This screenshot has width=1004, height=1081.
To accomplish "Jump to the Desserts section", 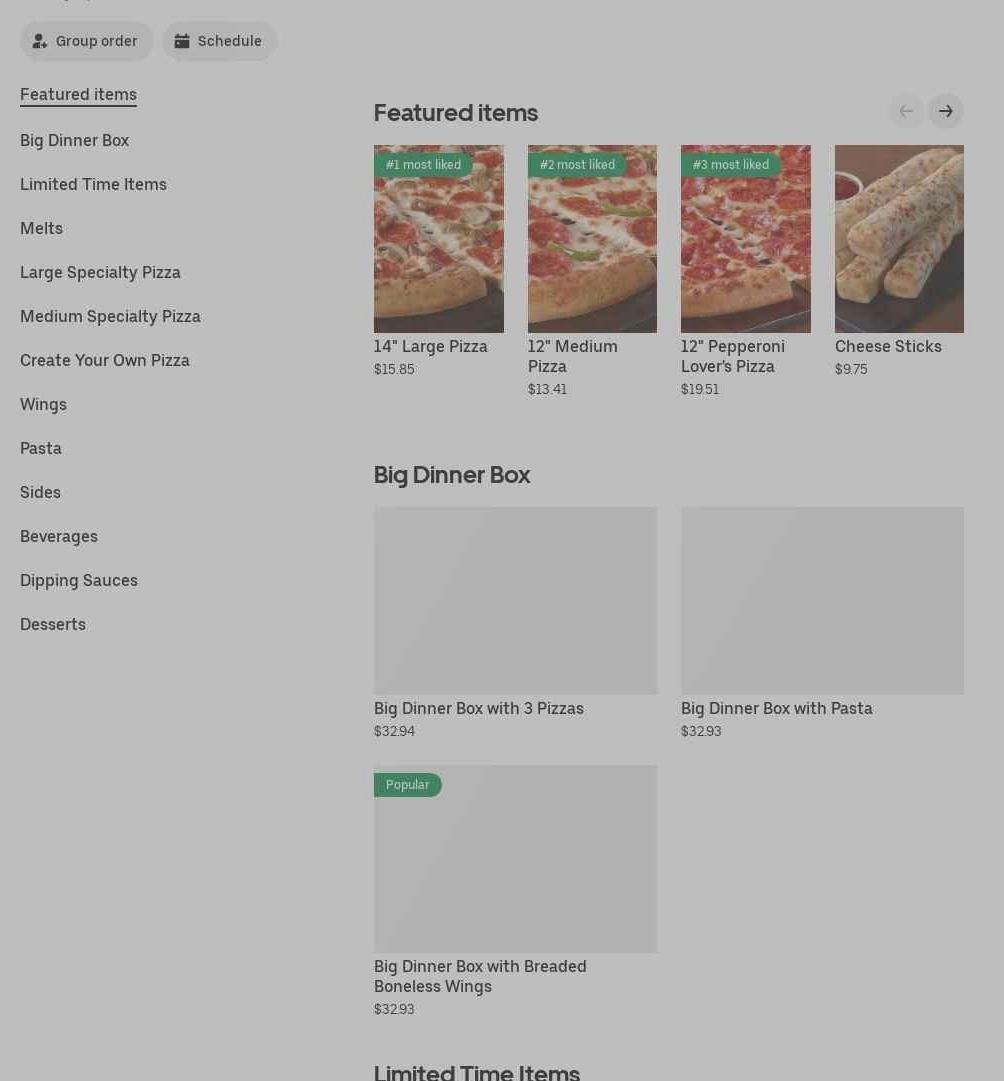I will point(53,624).
